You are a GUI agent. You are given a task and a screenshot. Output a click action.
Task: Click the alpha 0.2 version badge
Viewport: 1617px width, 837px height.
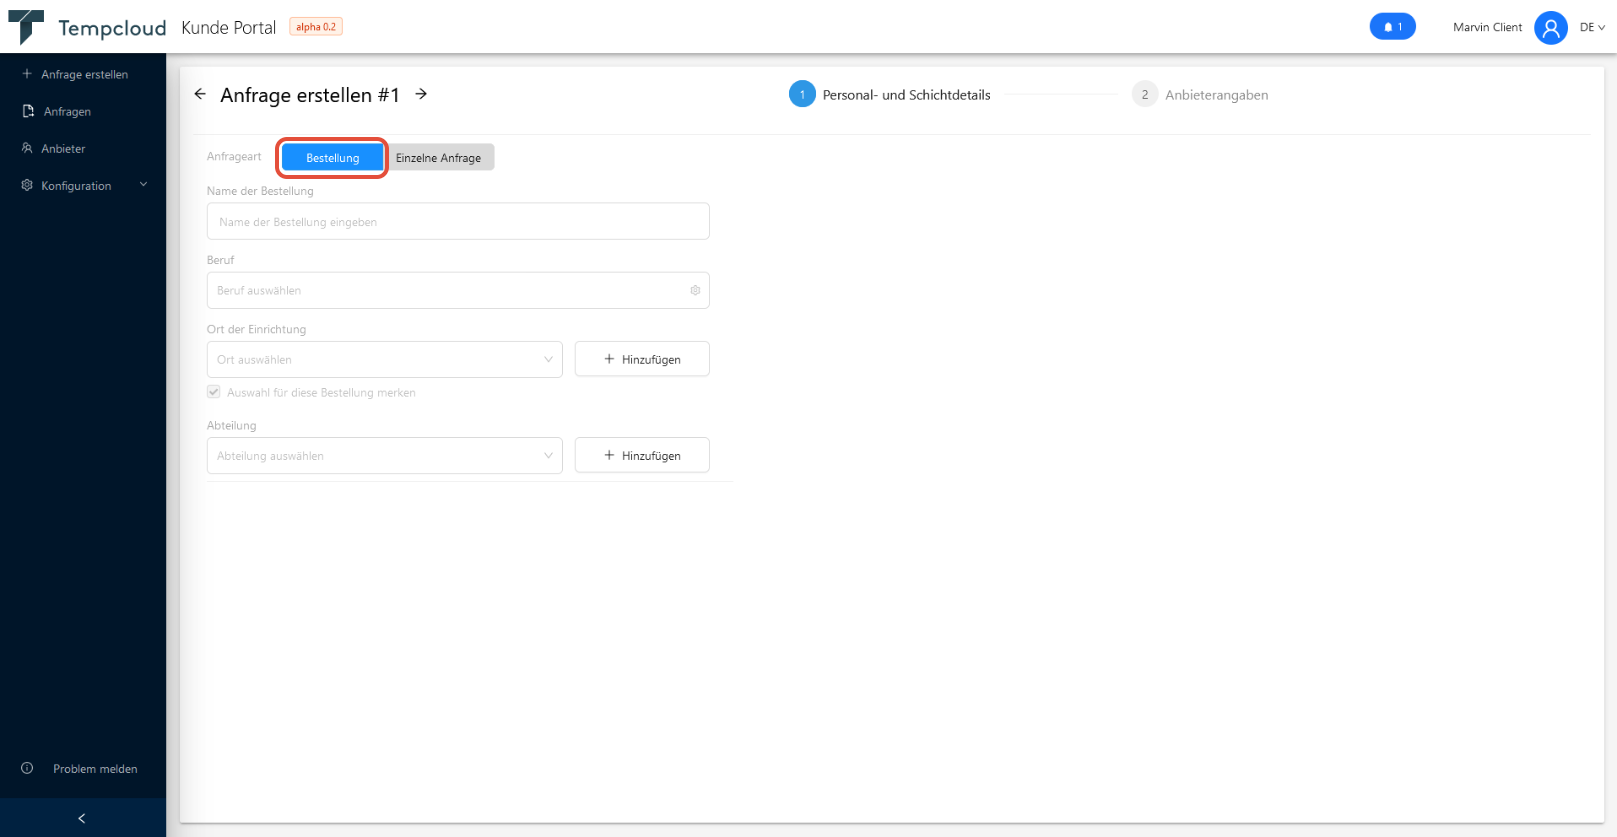[x=316, y=27]
